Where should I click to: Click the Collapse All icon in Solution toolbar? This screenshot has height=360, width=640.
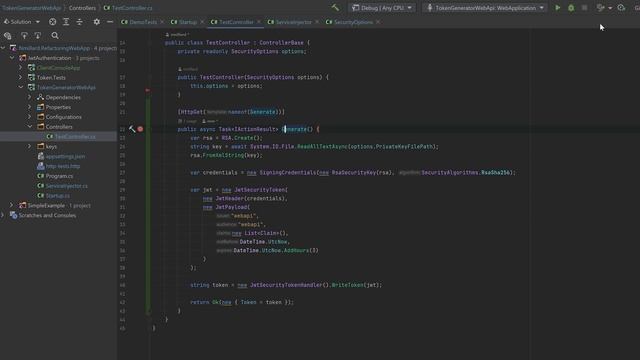(x=80, y=22)
